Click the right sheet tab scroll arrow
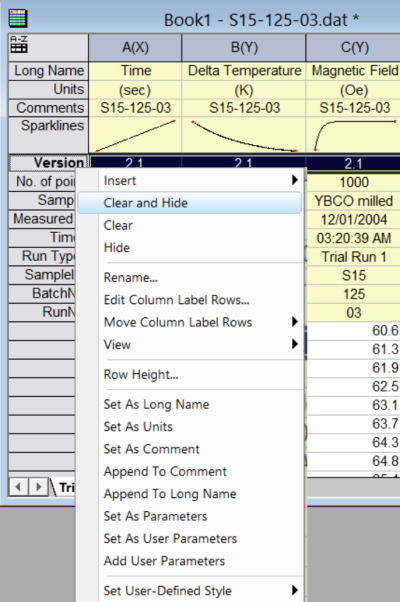Image resolution: width=400 pixels, height=602 pixels. pyautogui.click(x=38, y=487)
